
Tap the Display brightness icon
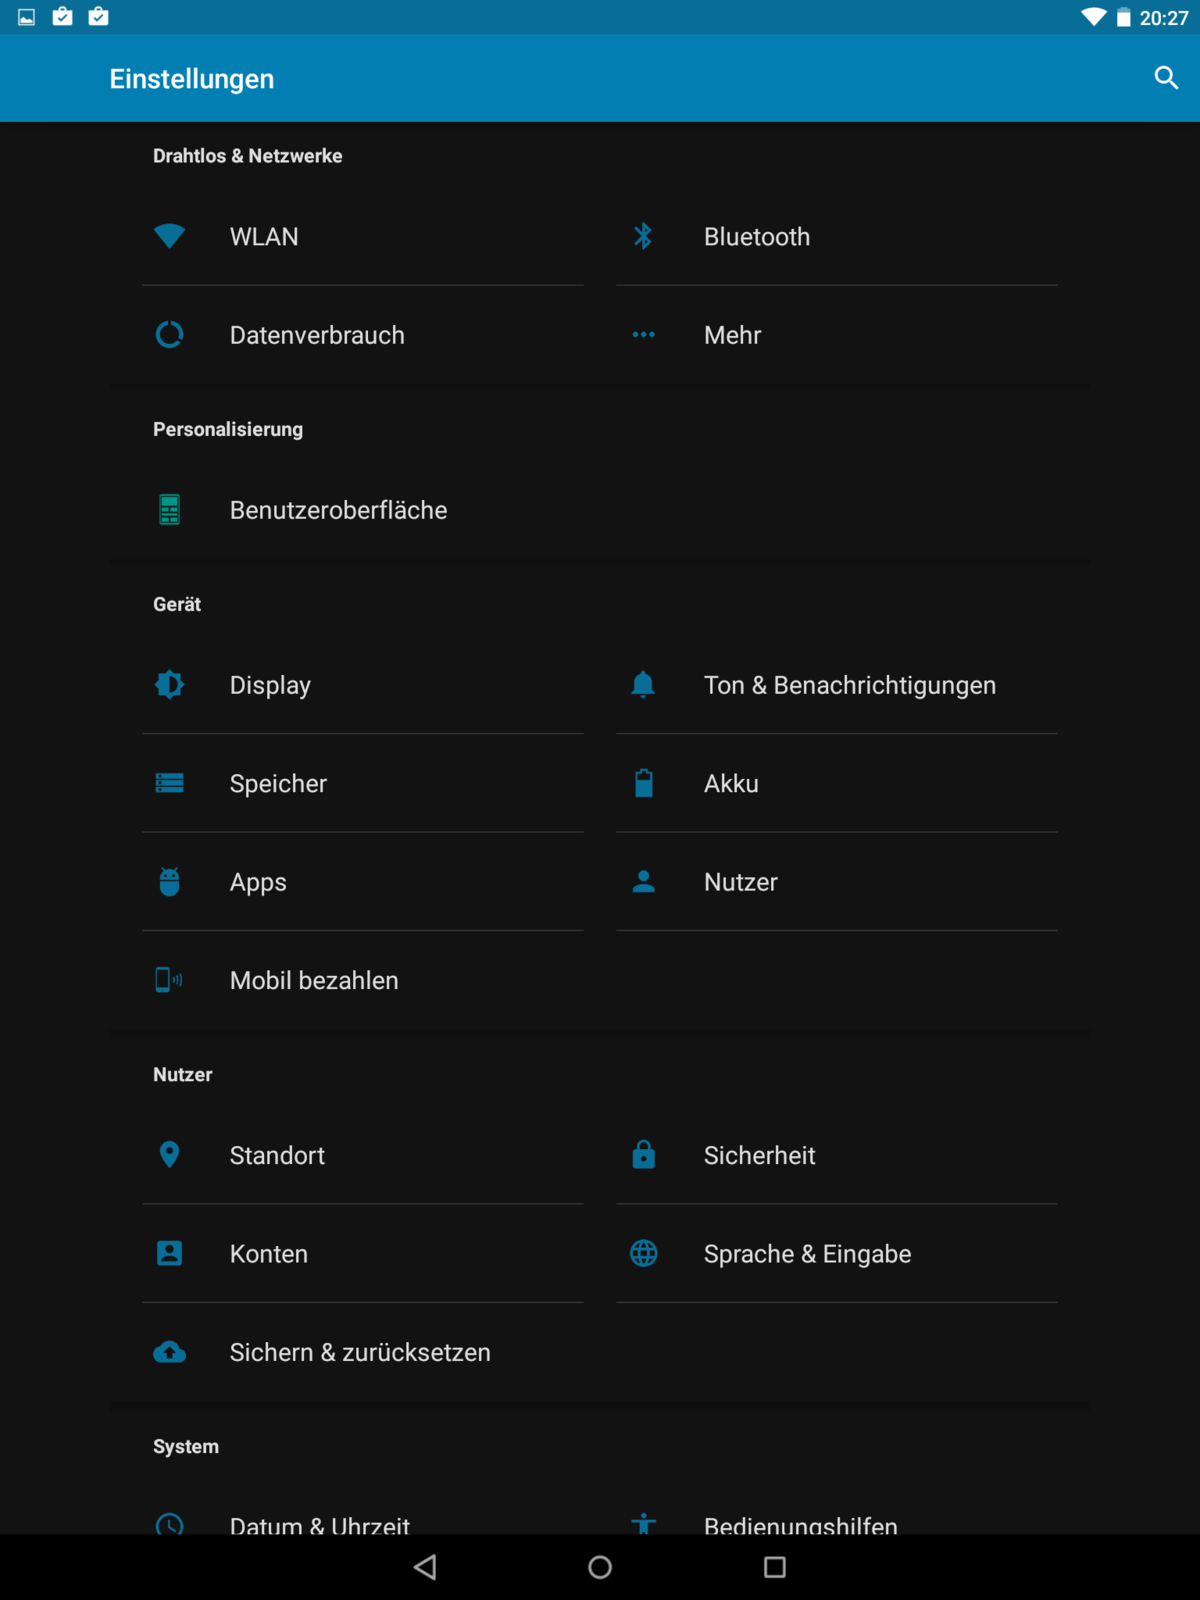point(170,685)
